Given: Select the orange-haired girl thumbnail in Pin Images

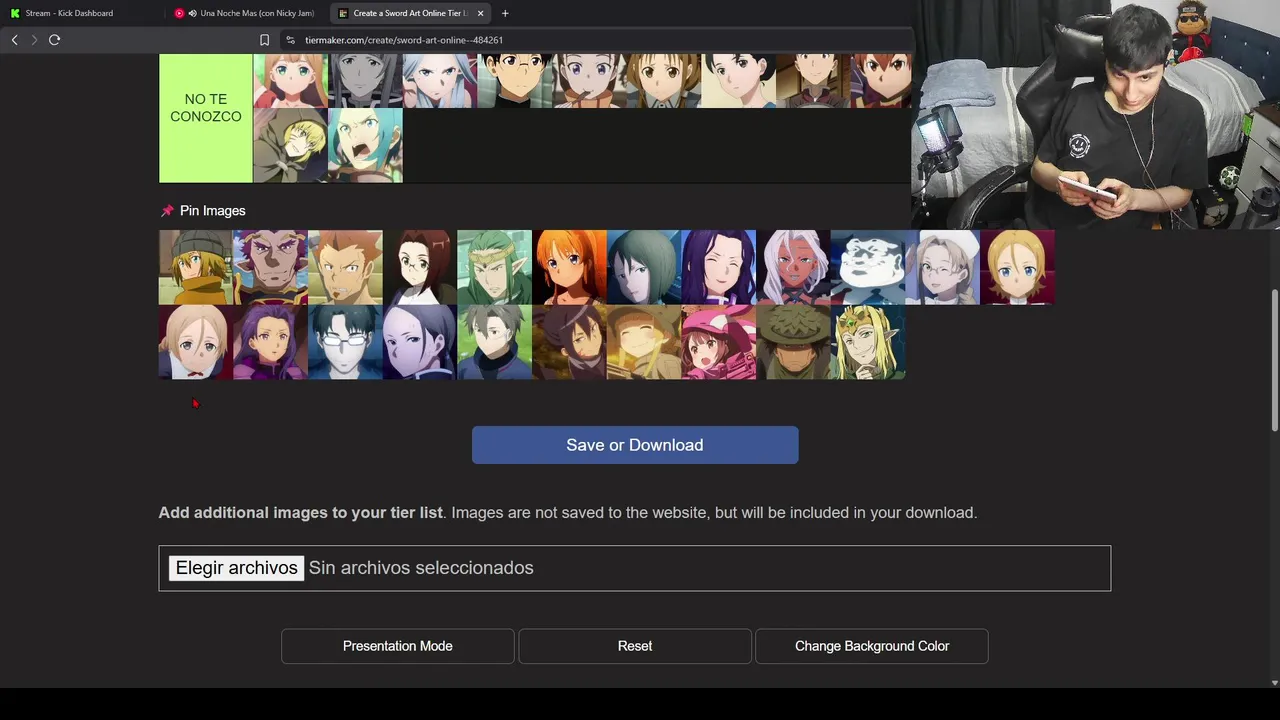Looking at the screenshot, I should [x=569, y=267].
